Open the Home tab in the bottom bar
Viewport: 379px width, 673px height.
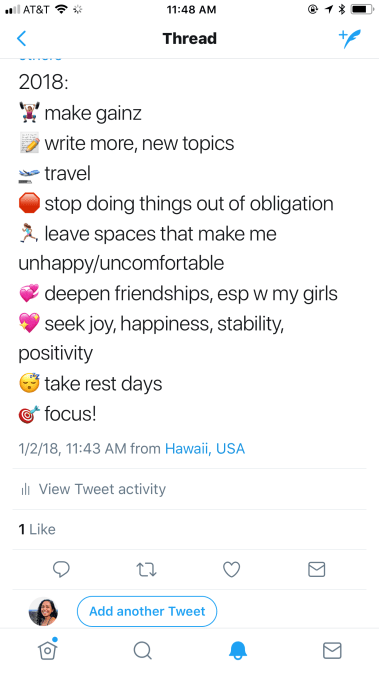tap(48, 650)
